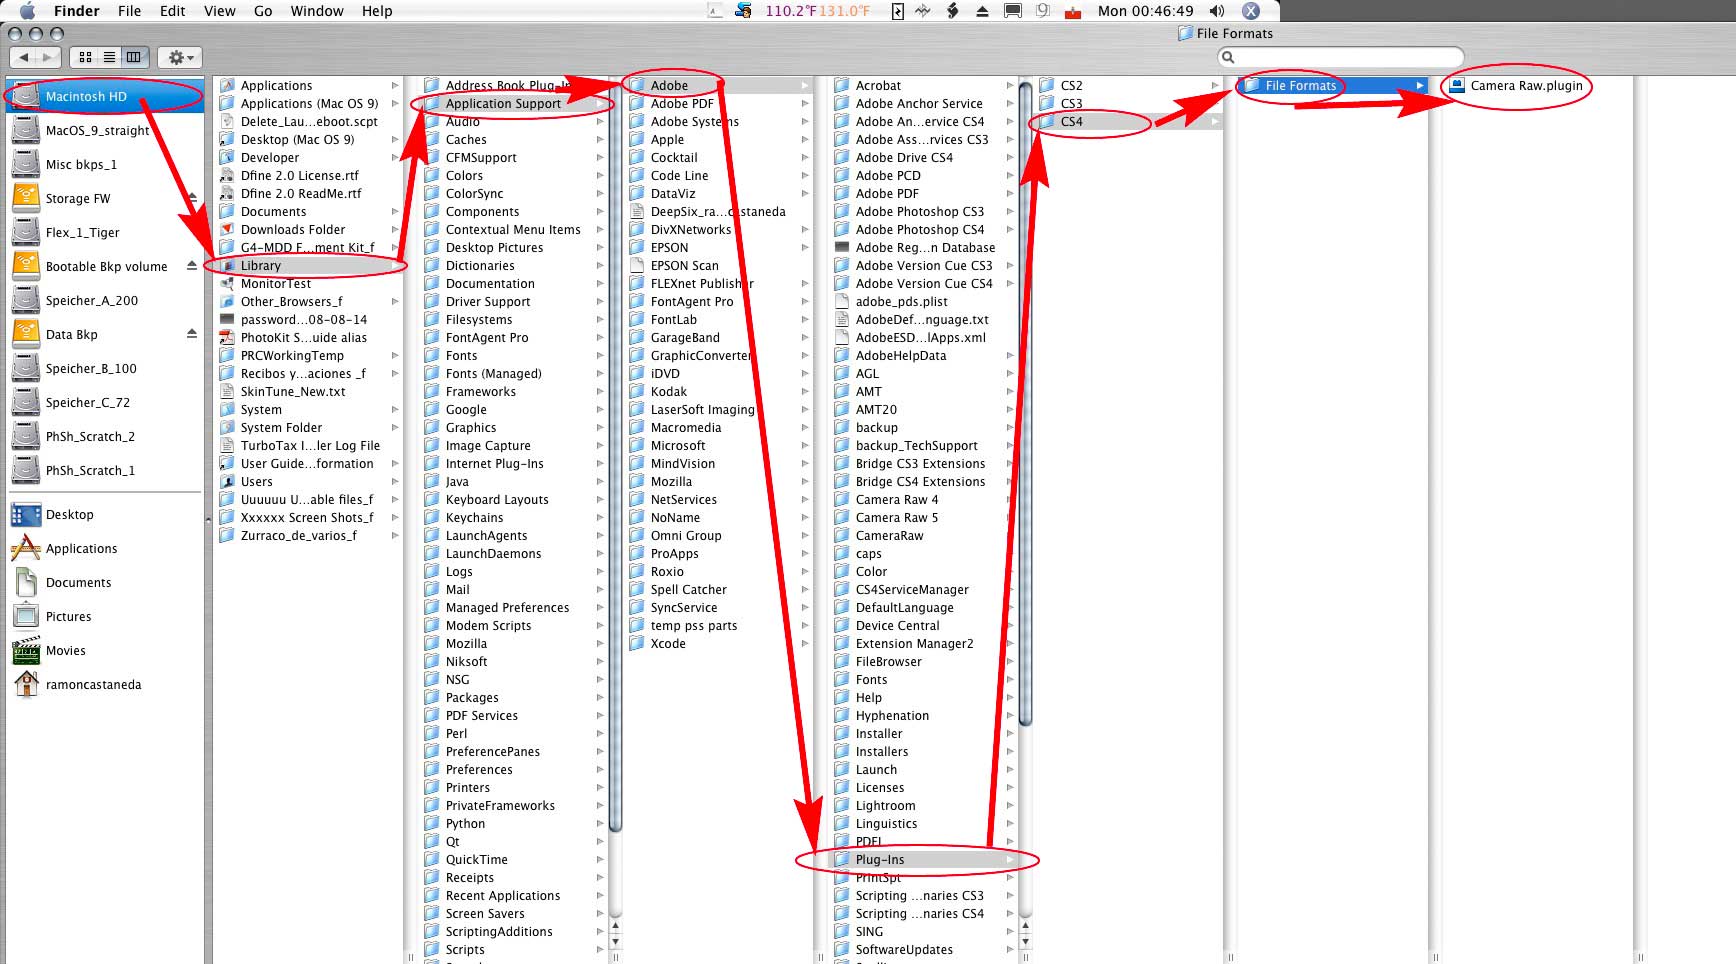Open the Apple menu
Image resolution: width=1736 pixels, height=964 pixels.
[27, 11]
